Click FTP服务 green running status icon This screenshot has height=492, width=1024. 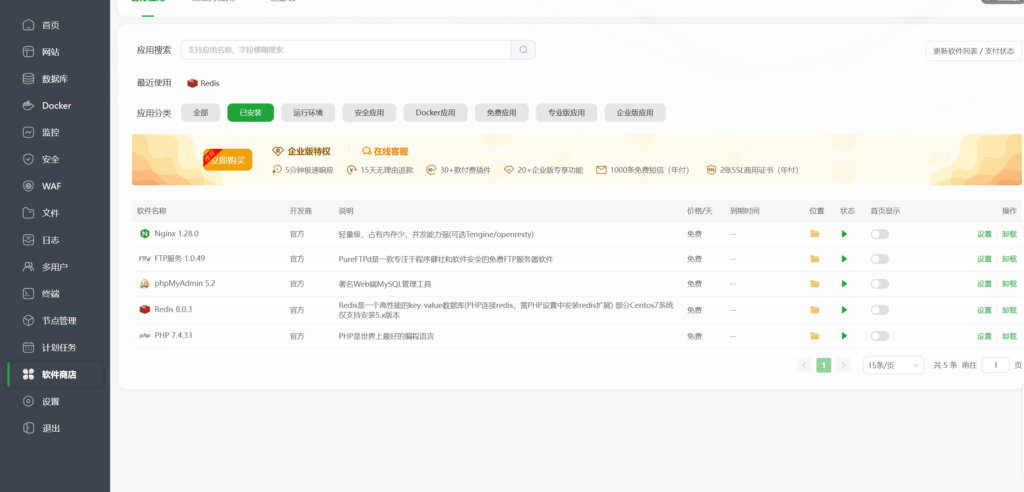point(844,259)
